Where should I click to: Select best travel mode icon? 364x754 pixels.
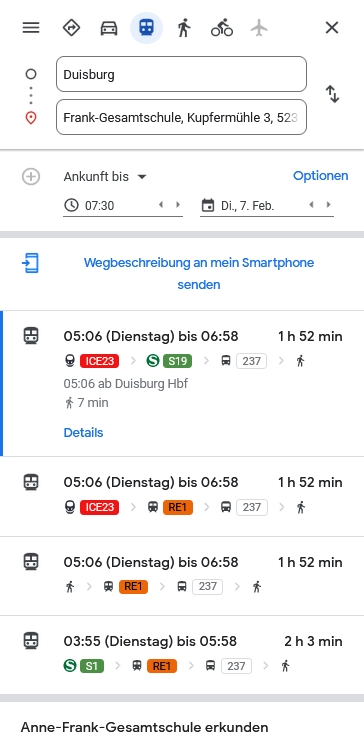(72, 28)
